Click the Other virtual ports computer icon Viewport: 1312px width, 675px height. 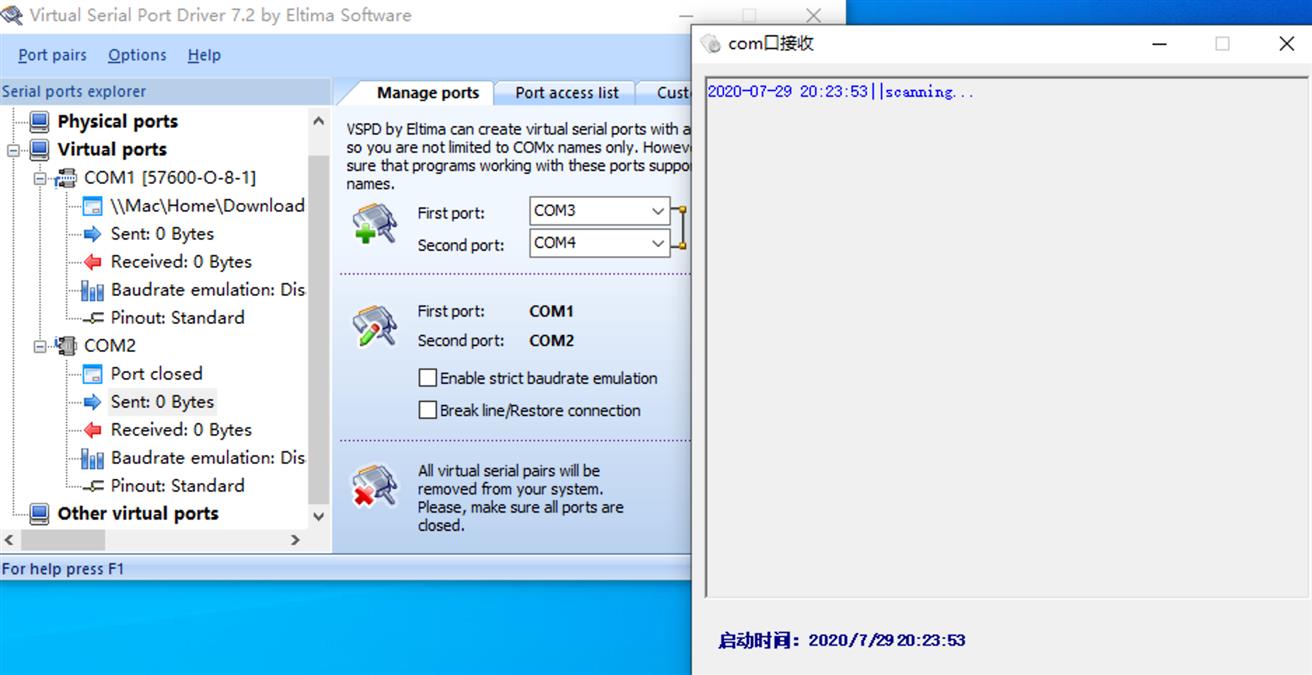click(39, 513)
